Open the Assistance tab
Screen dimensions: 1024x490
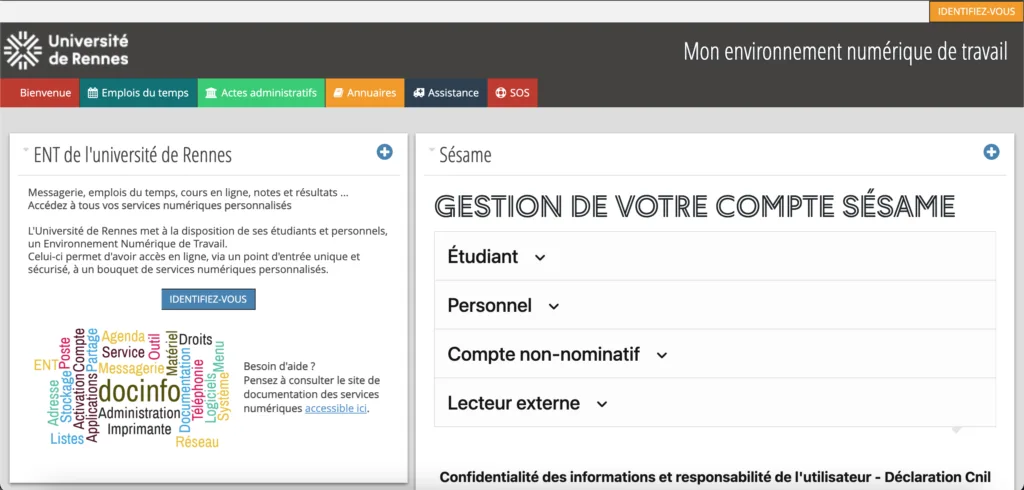tap(445, 93)
